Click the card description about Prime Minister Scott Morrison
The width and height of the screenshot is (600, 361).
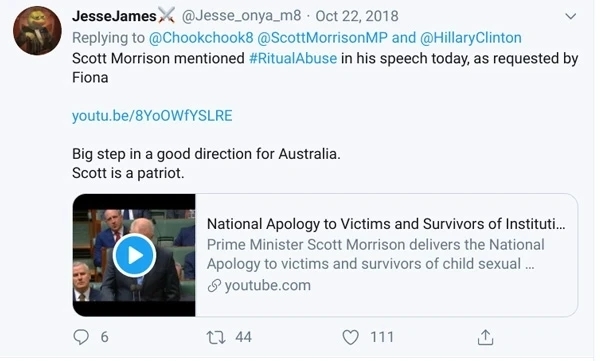[375, 254]
